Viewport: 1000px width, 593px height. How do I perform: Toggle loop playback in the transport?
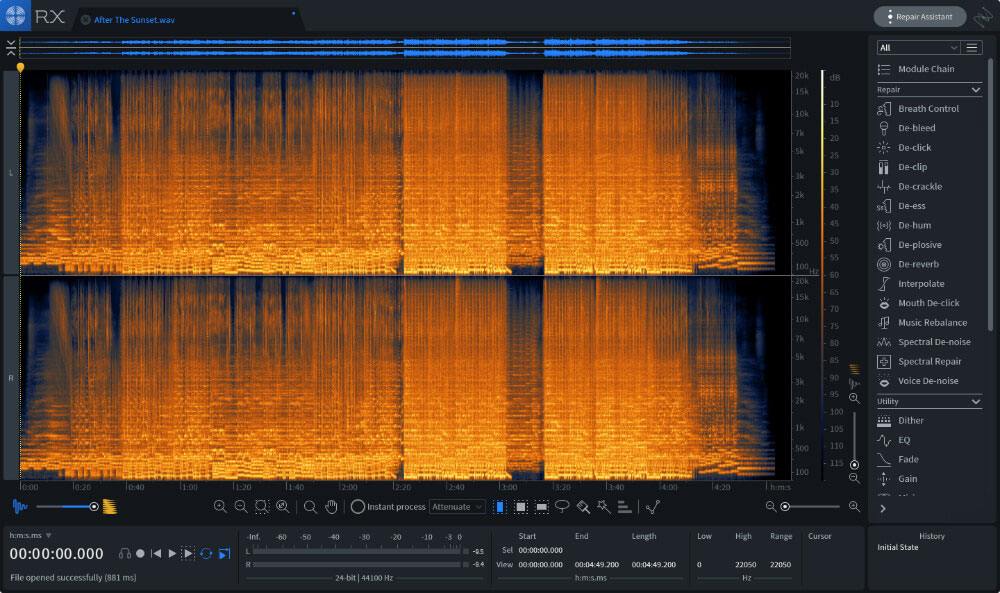[206, 553]
